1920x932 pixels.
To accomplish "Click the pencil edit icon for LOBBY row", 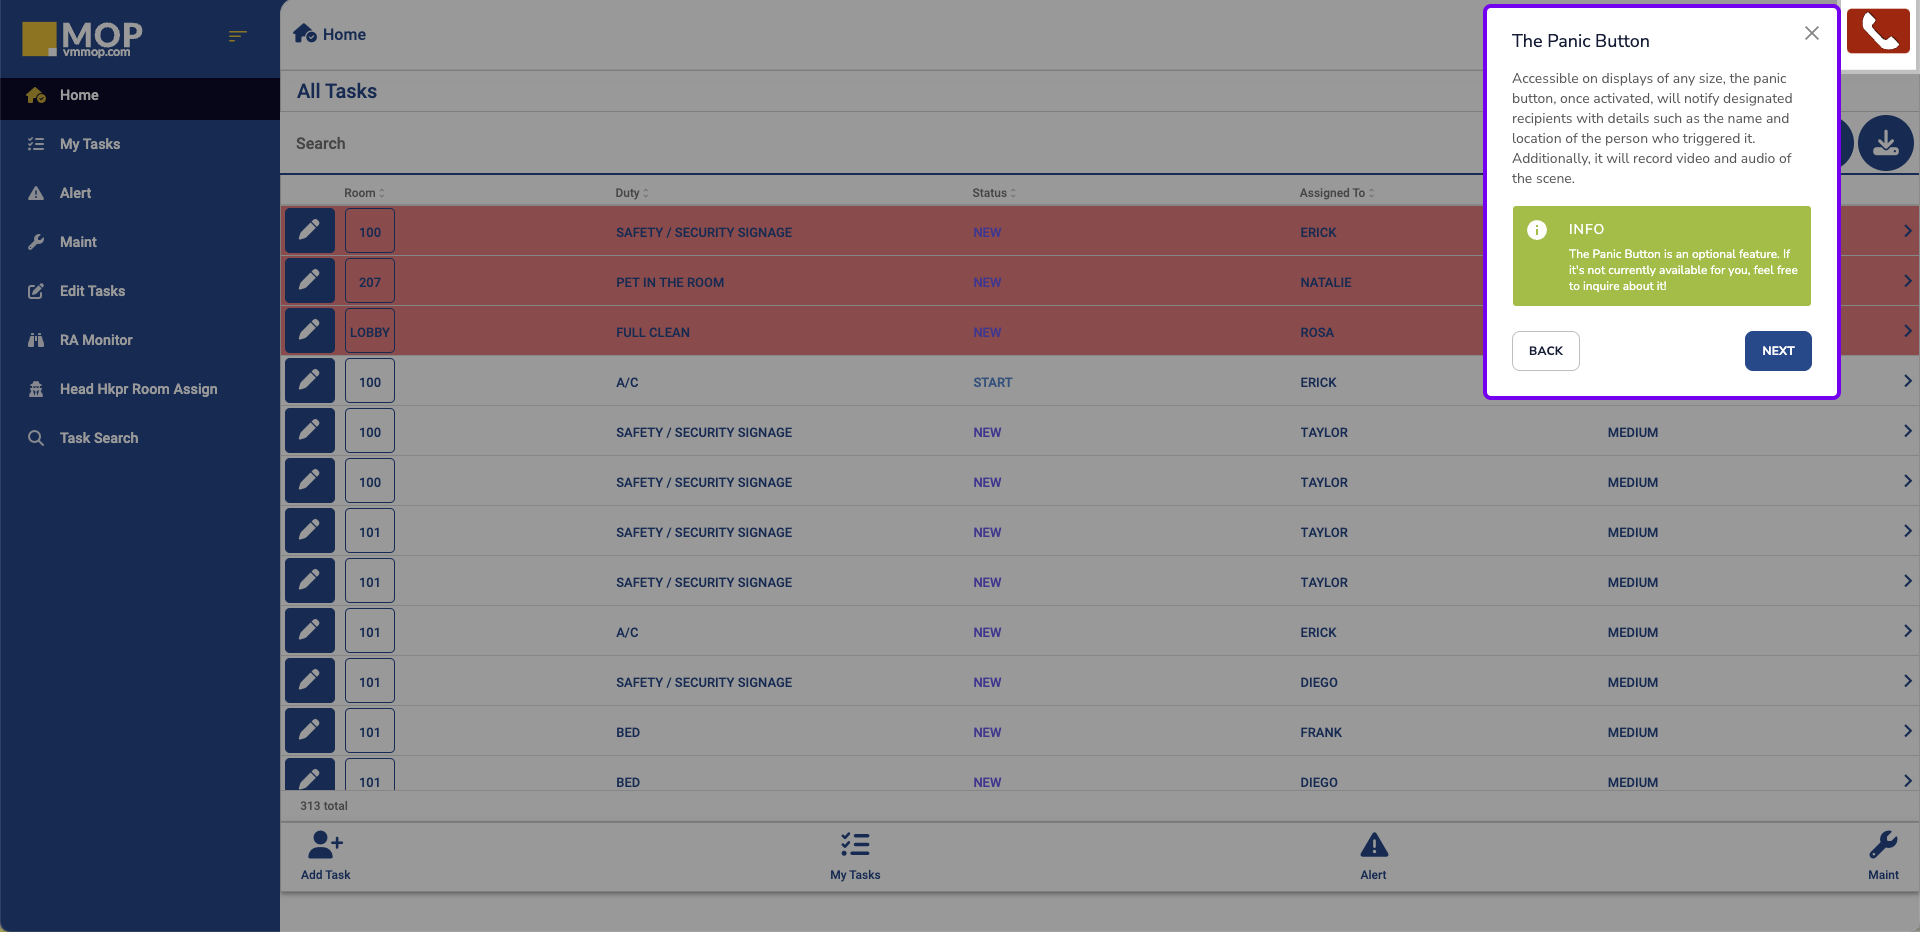I will point(310,331).
